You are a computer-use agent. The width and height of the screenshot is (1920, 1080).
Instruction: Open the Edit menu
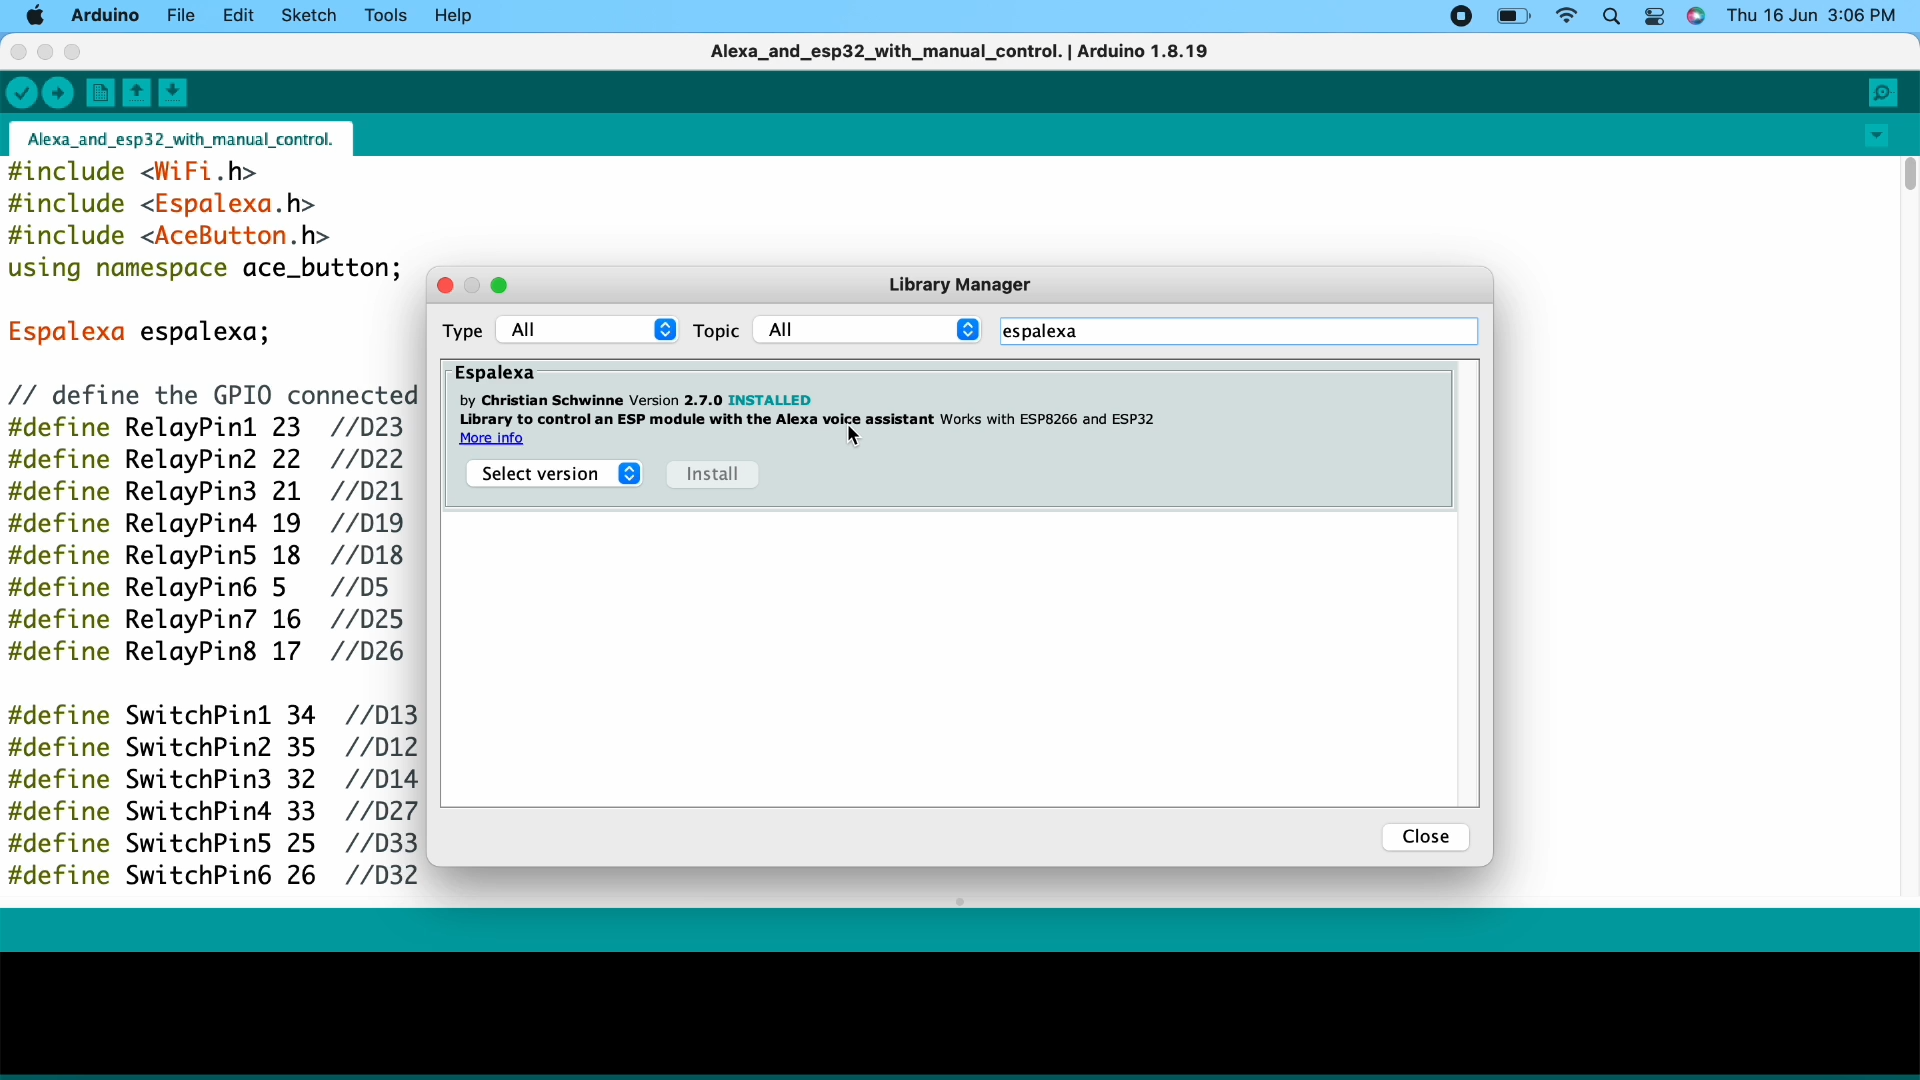click(x=238, y=16)
